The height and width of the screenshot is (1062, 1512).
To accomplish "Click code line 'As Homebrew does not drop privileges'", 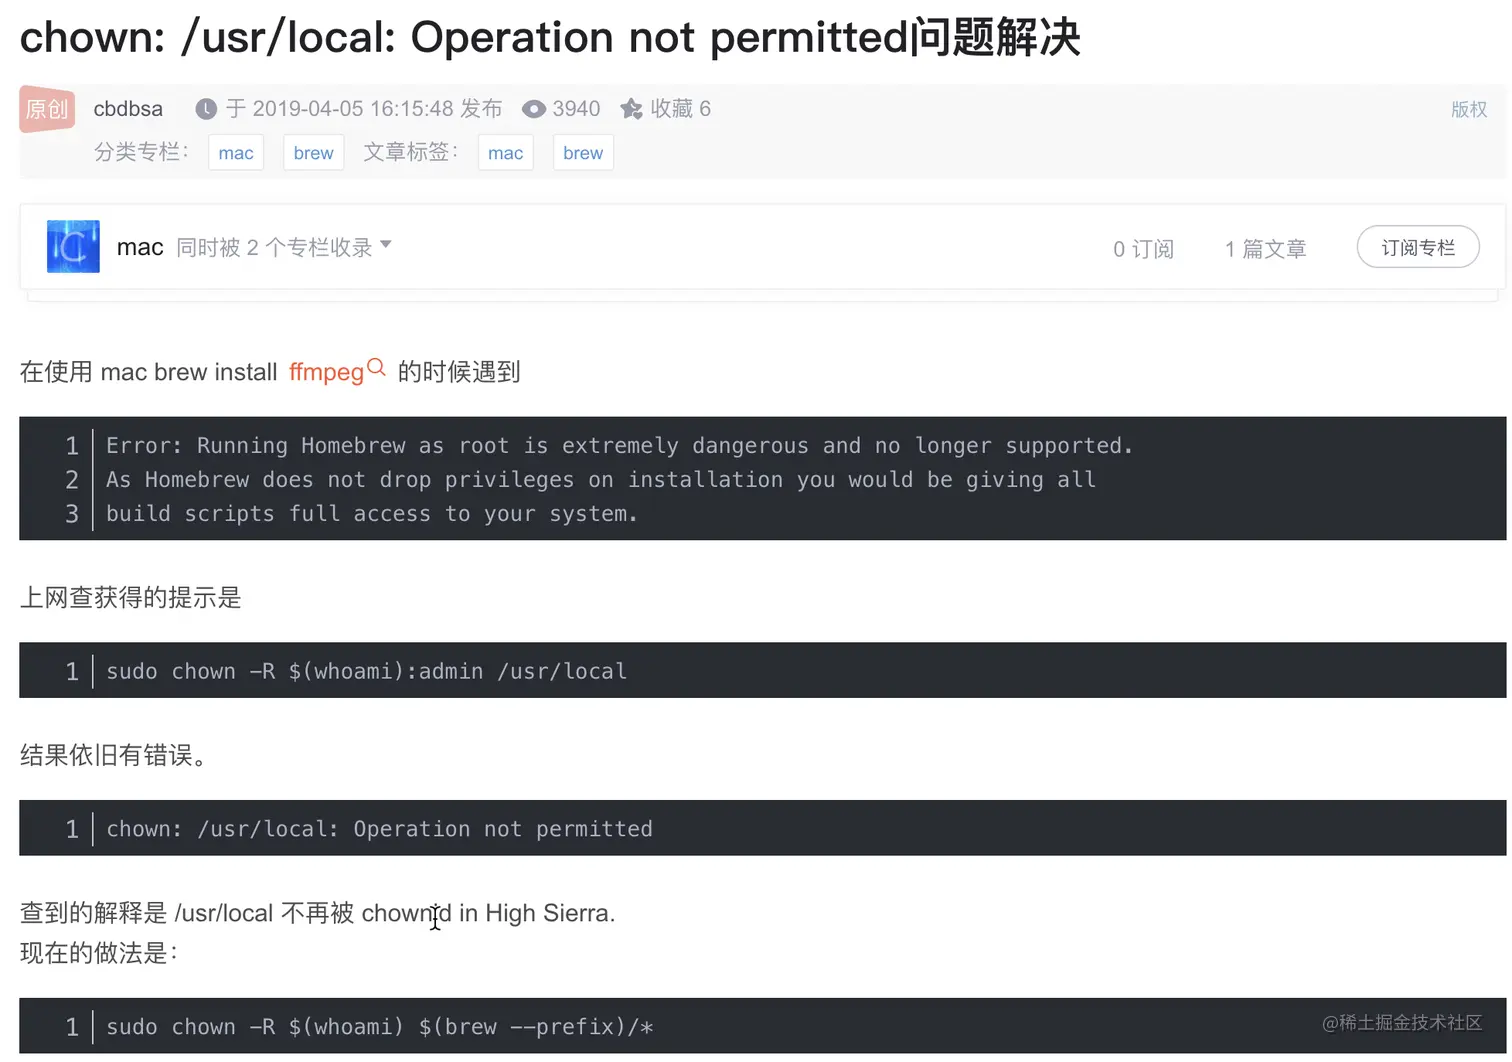I will pos(601,479).
